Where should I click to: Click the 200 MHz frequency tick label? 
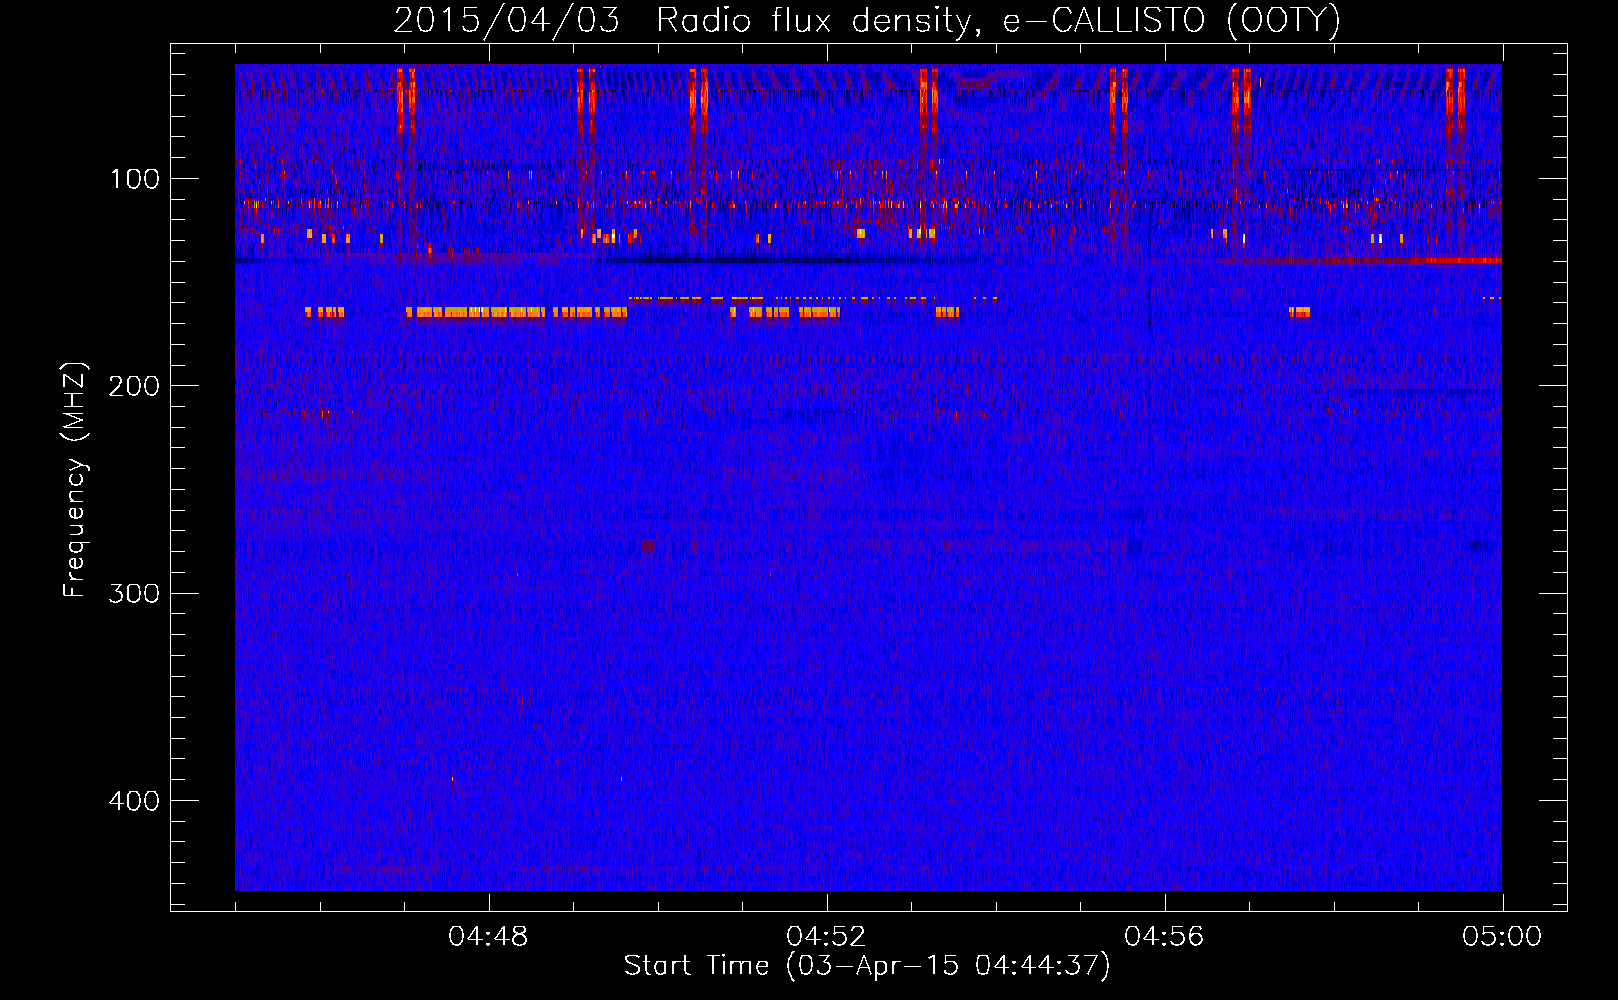134,386
